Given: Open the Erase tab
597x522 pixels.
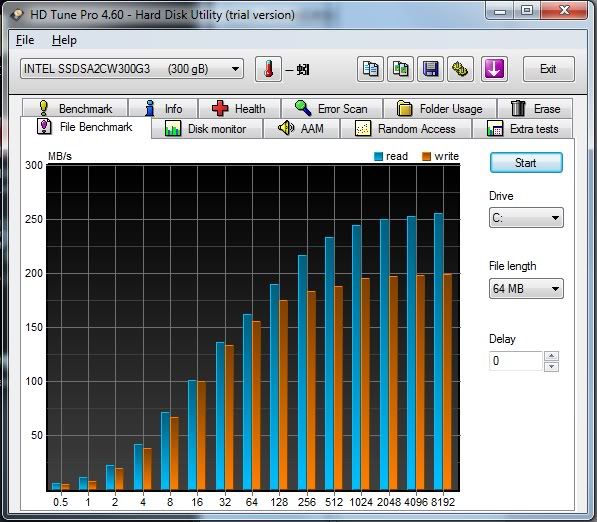Looking at the screenshot, I should coord(535,109).
